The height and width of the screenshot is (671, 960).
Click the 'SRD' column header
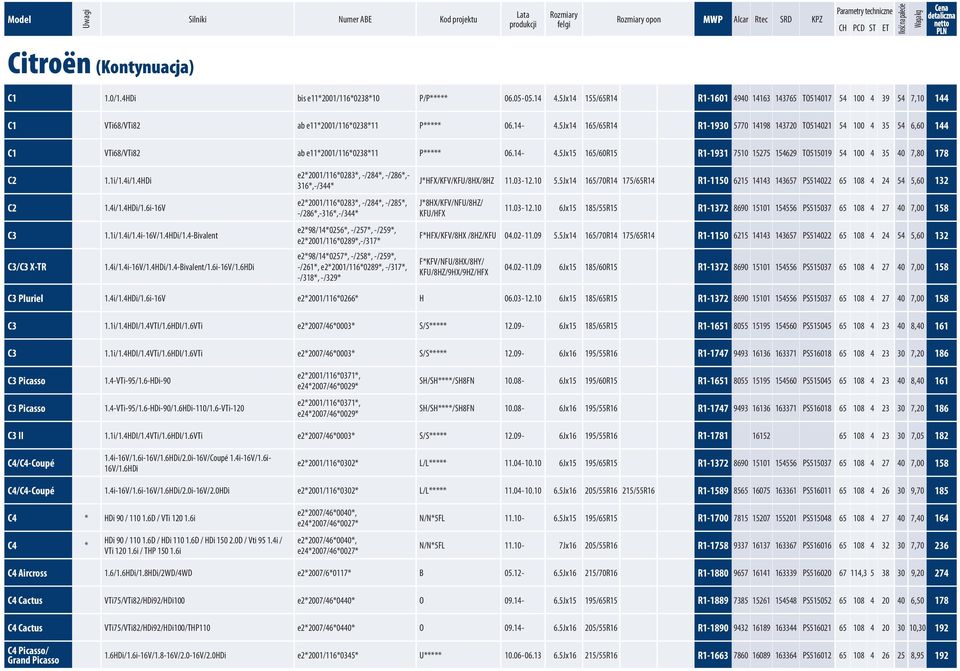(786, 19)
